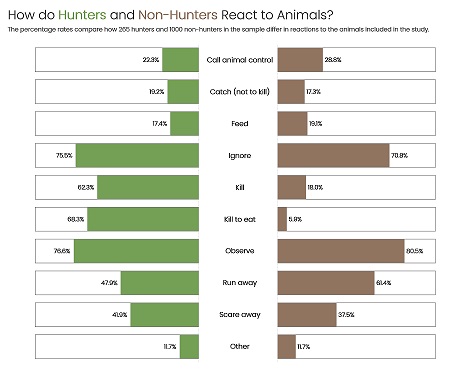Select the green Kill to eat bar
Screen dimensions: 465x375
(x=143, y=219)
